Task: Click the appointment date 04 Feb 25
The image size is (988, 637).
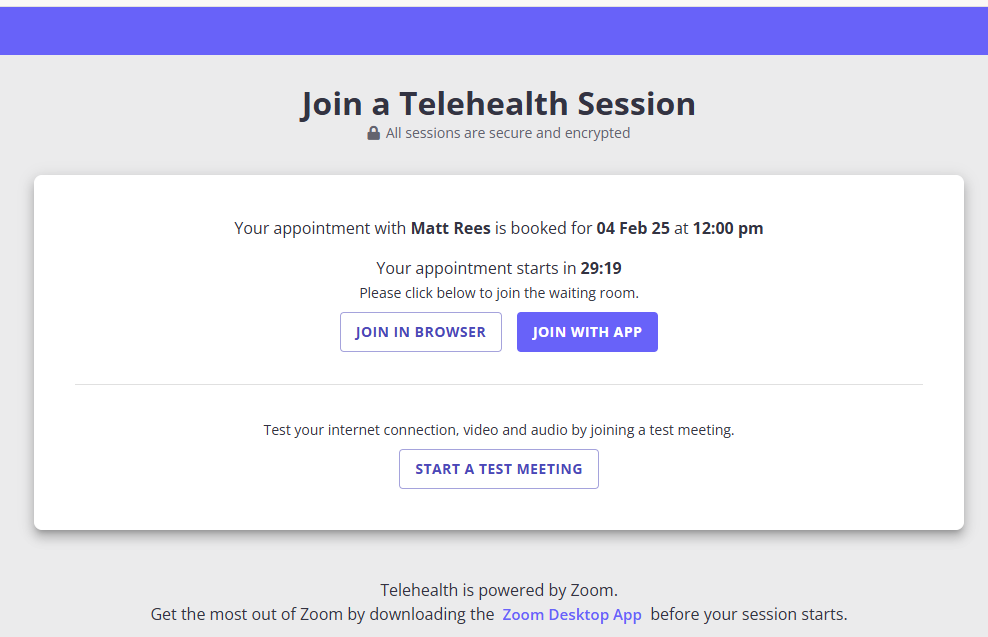Action: 635,227
